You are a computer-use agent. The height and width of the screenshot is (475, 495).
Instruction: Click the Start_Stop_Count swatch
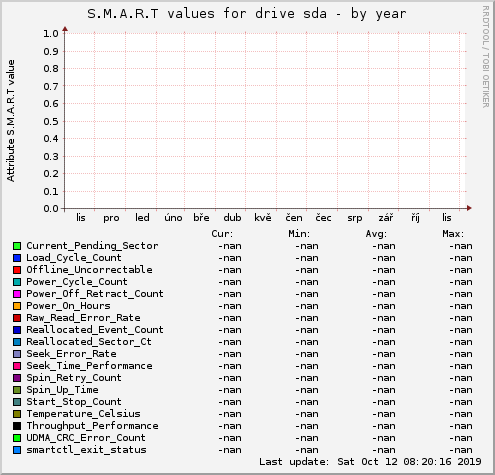pyautogui.click(x=17, y=402)
